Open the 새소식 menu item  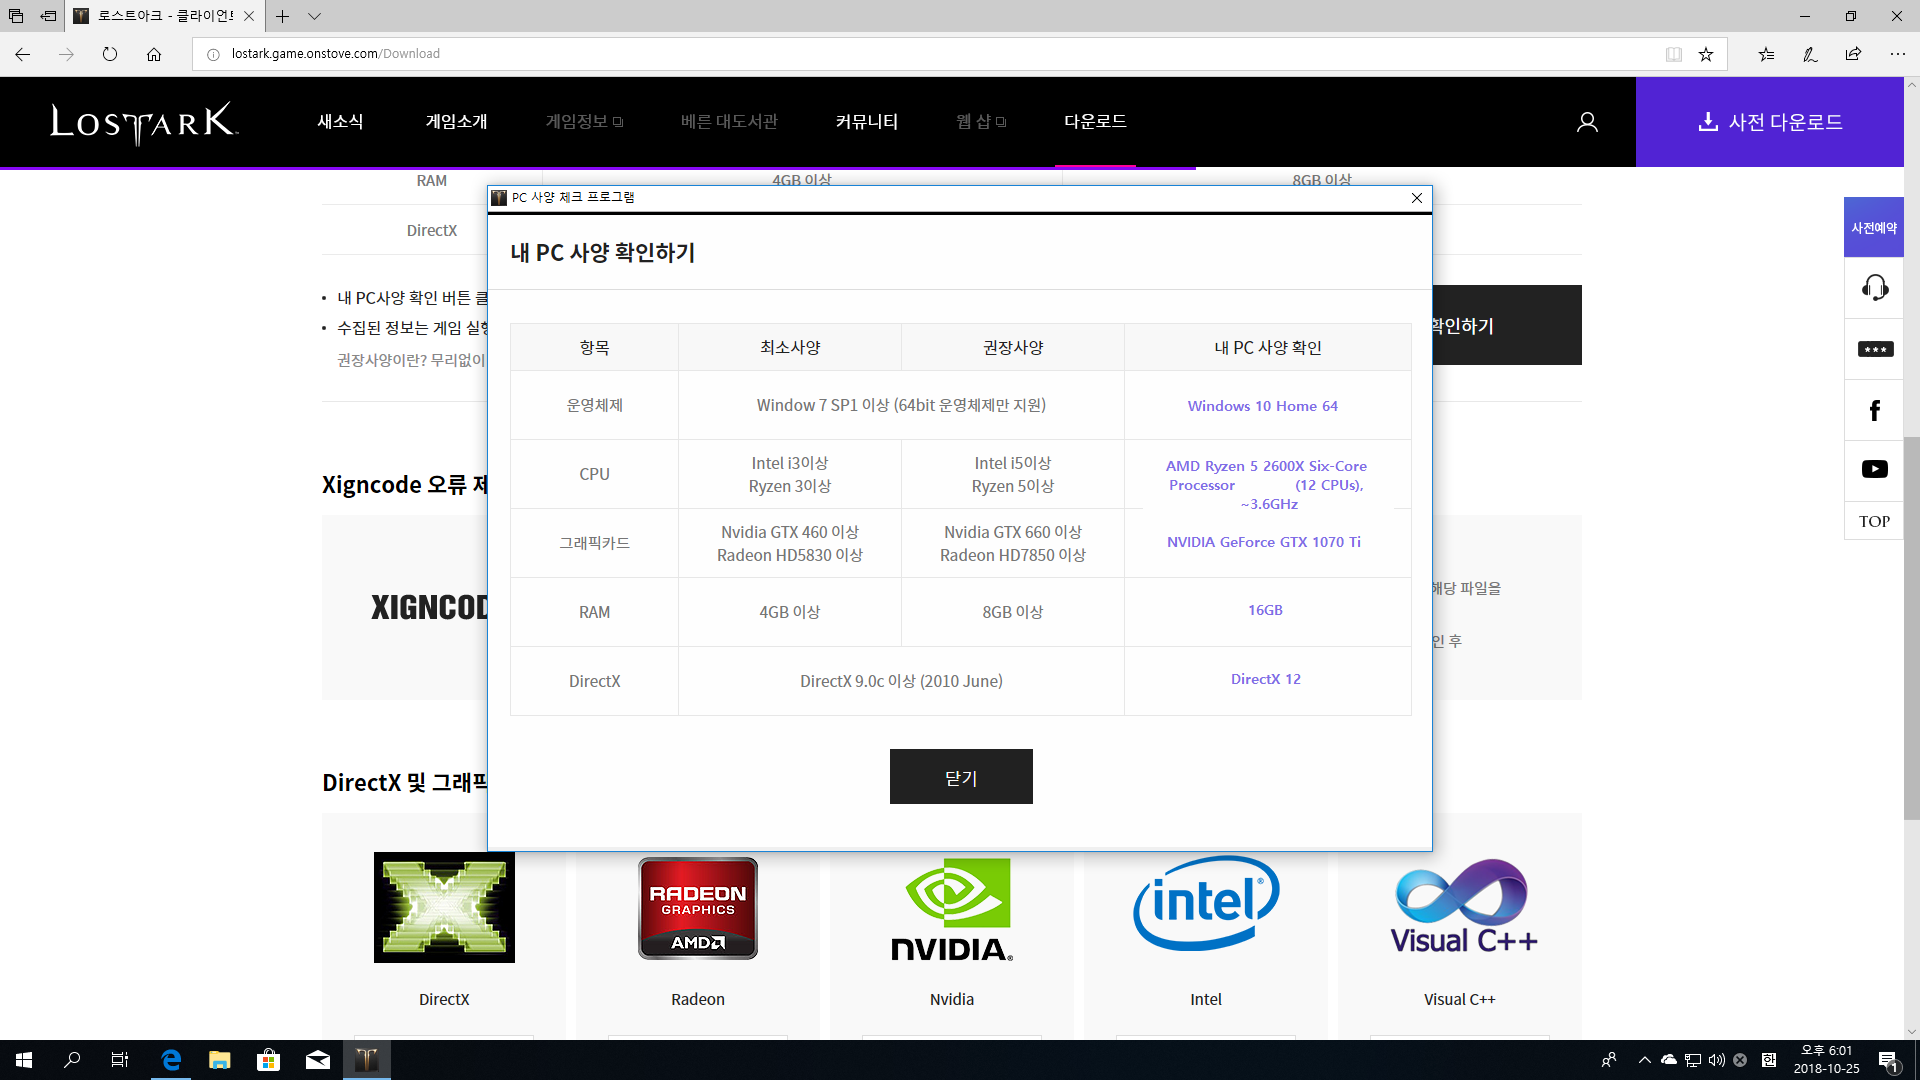click(x=340, y=121)
